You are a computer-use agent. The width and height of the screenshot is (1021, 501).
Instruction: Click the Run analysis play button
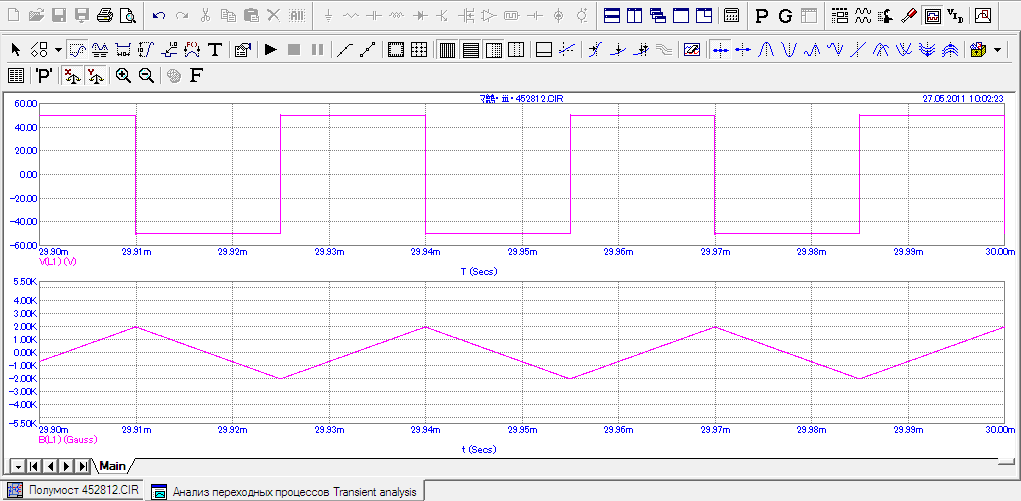click(271, 49)
